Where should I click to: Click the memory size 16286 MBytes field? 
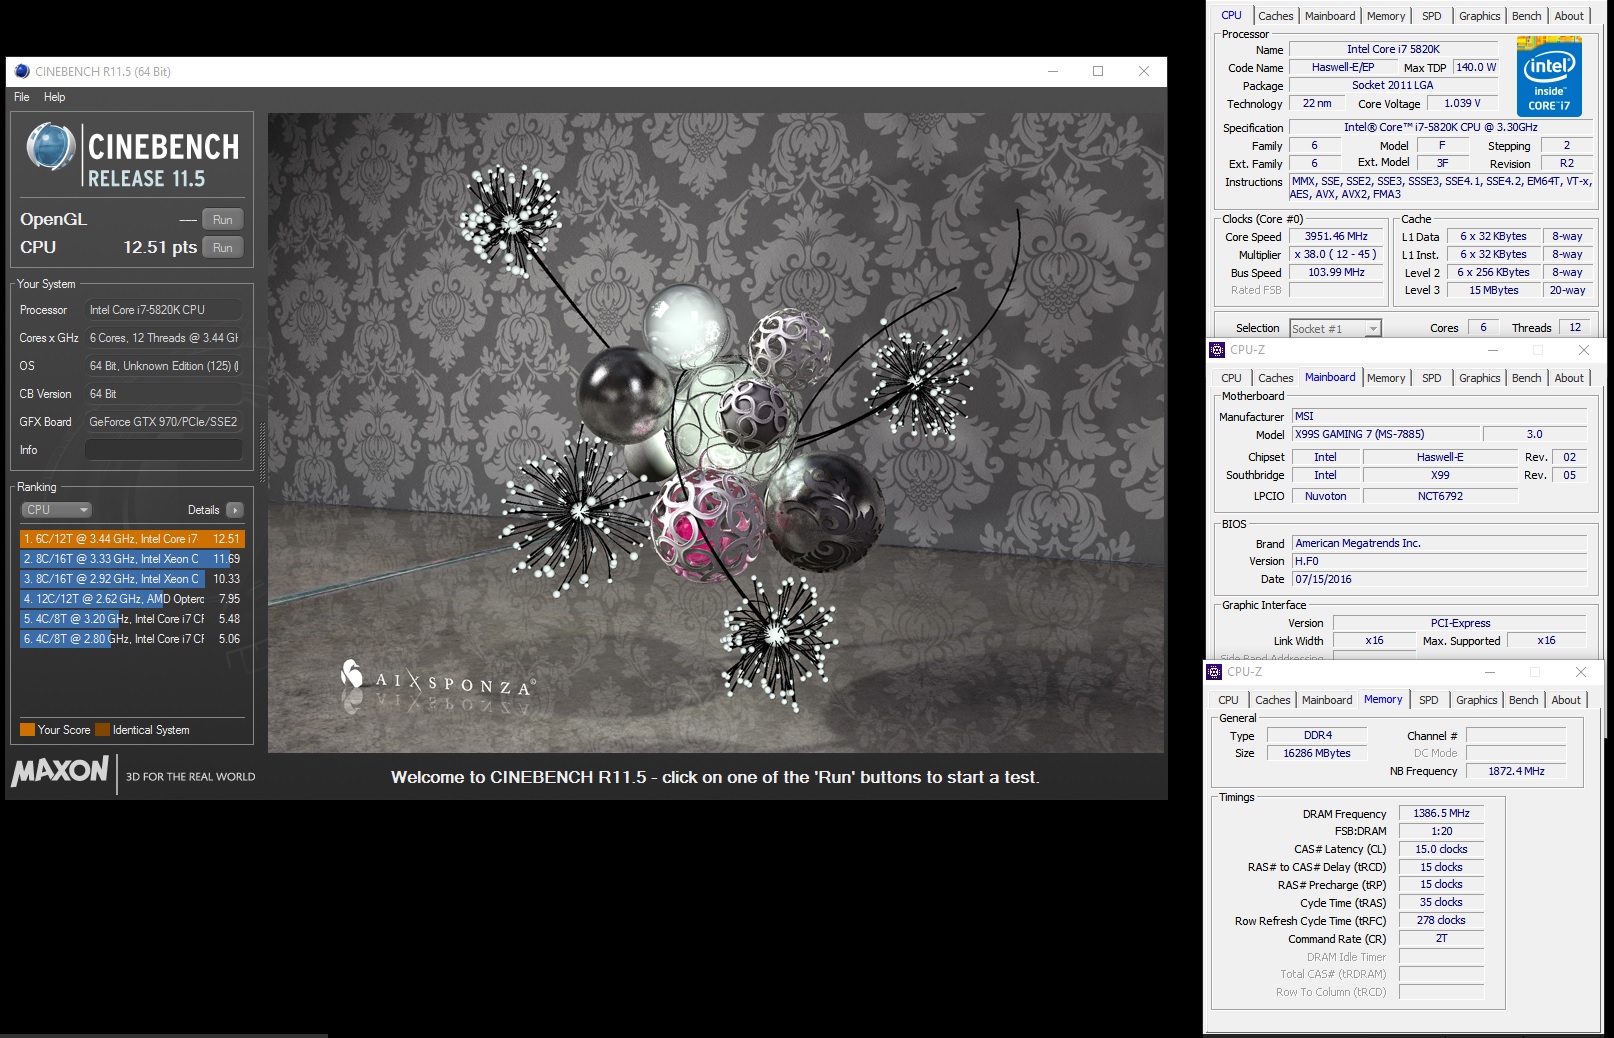(1317, 754)
